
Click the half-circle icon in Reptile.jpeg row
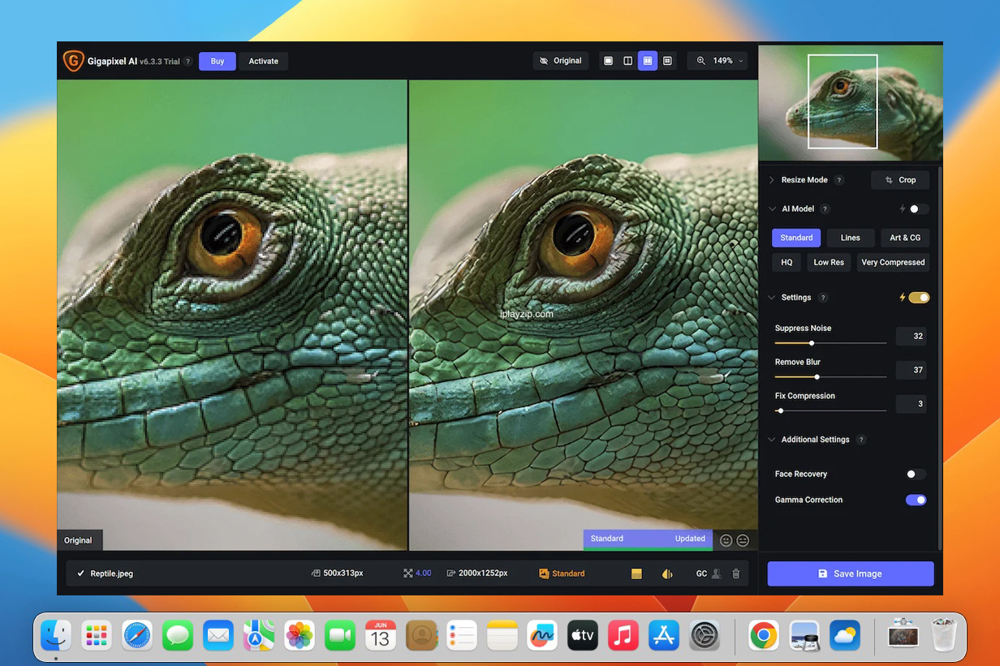(667, 574)
